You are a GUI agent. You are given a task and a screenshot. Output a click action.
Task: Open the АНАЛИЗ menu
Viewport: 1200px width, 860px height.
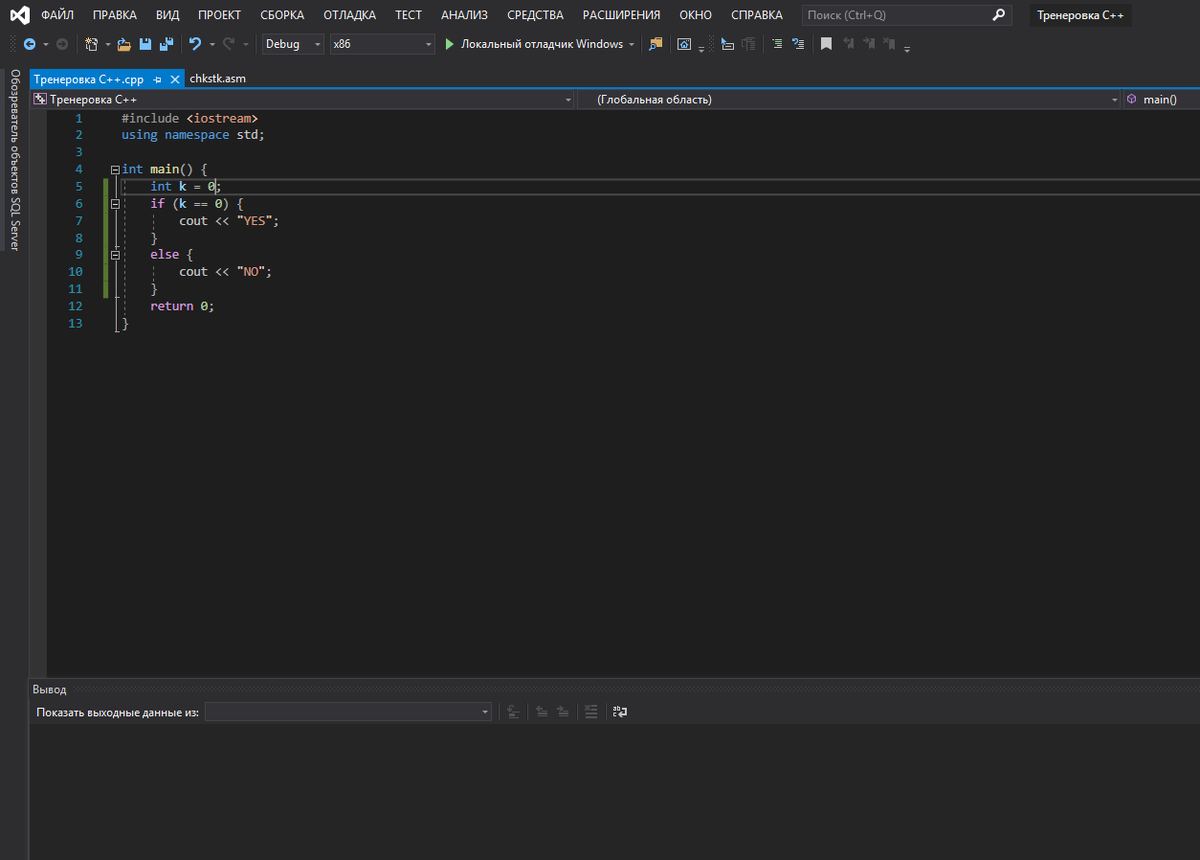tap(464, 15)
